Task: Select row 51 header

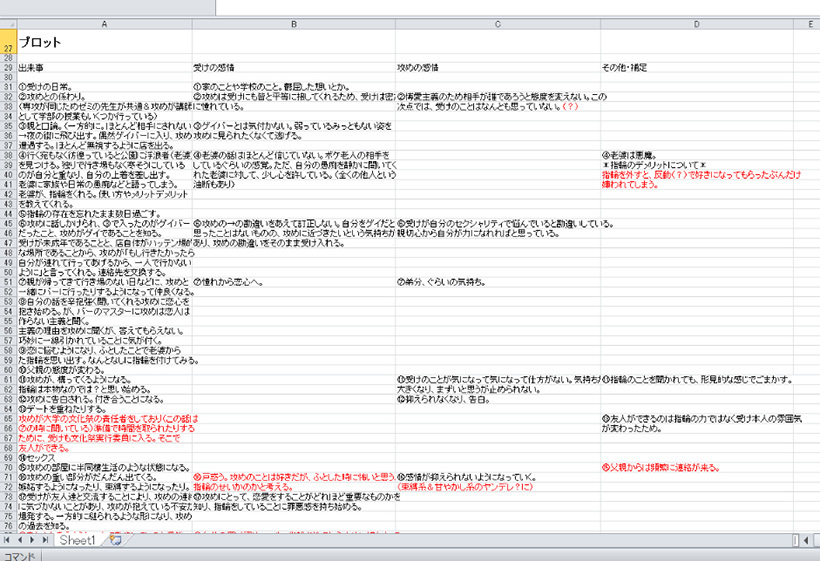Action: coord(8,282)
